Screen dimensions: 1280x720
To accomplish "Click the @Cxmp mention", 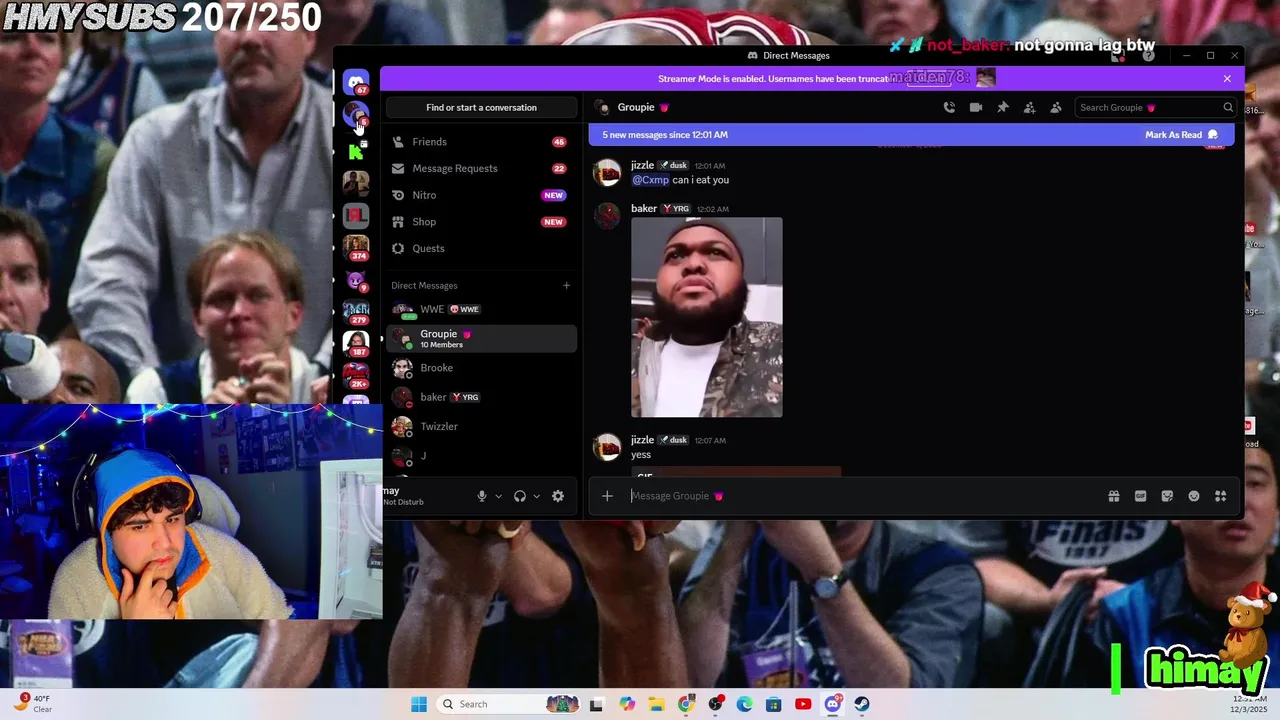I will point(650,180).
